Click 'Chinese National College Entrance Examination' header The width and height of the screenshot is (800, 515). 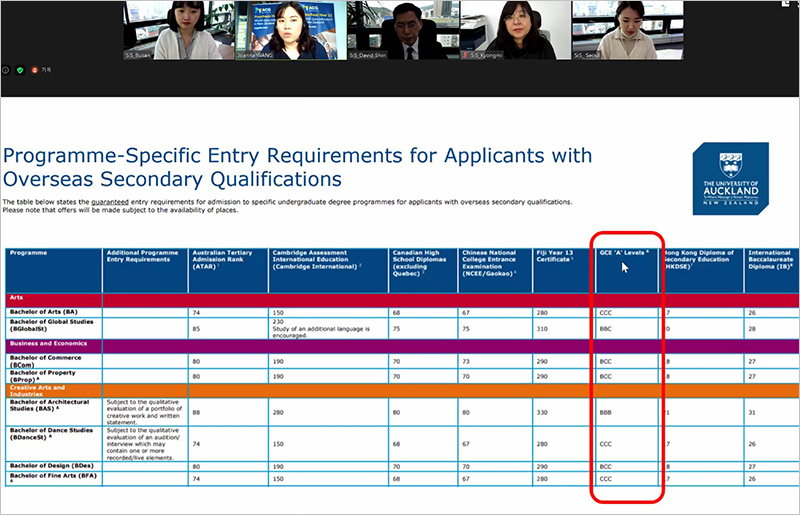pos(495,271)
